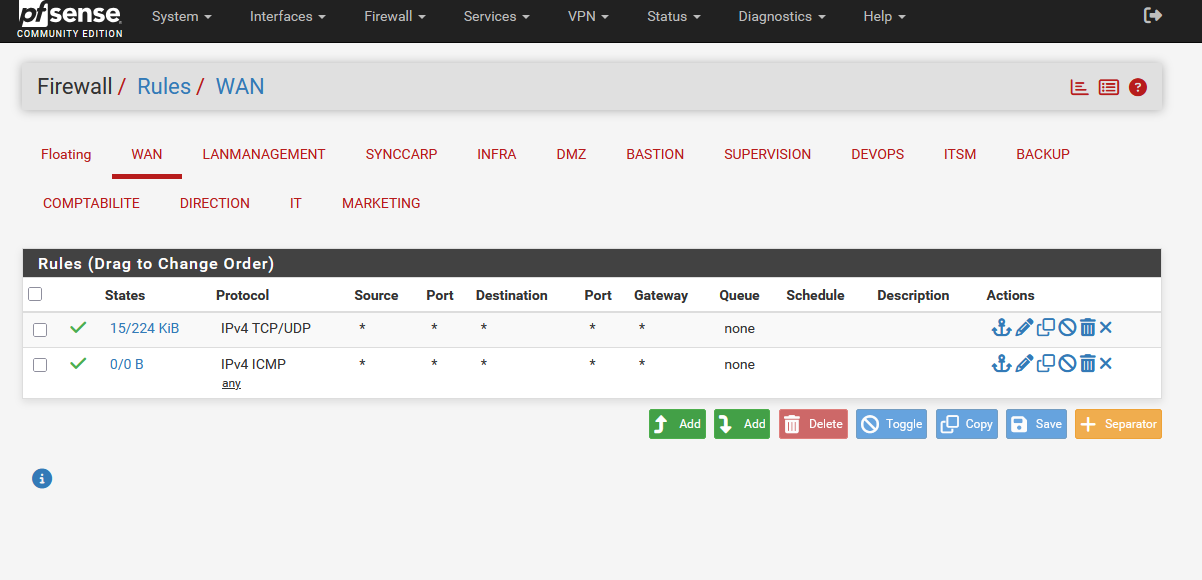Viewport: 1202px width, 580px height.
Task: Edit the IPv4 ICMP rule with pencil icon
Action: (1024, 364)
